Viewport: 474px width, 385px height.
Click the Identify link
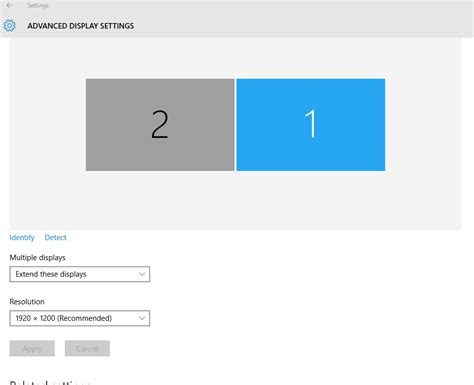tap(22, 237)
